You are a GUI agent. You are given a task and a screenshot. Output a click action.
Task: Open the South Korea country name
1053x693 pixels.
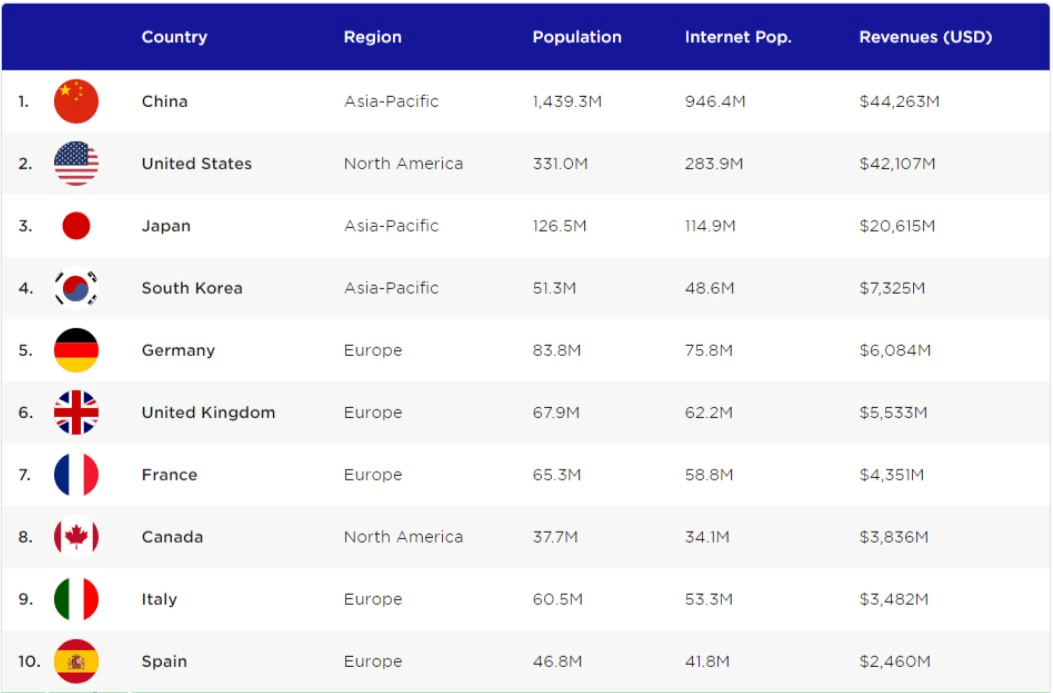[x=191, y=288]
